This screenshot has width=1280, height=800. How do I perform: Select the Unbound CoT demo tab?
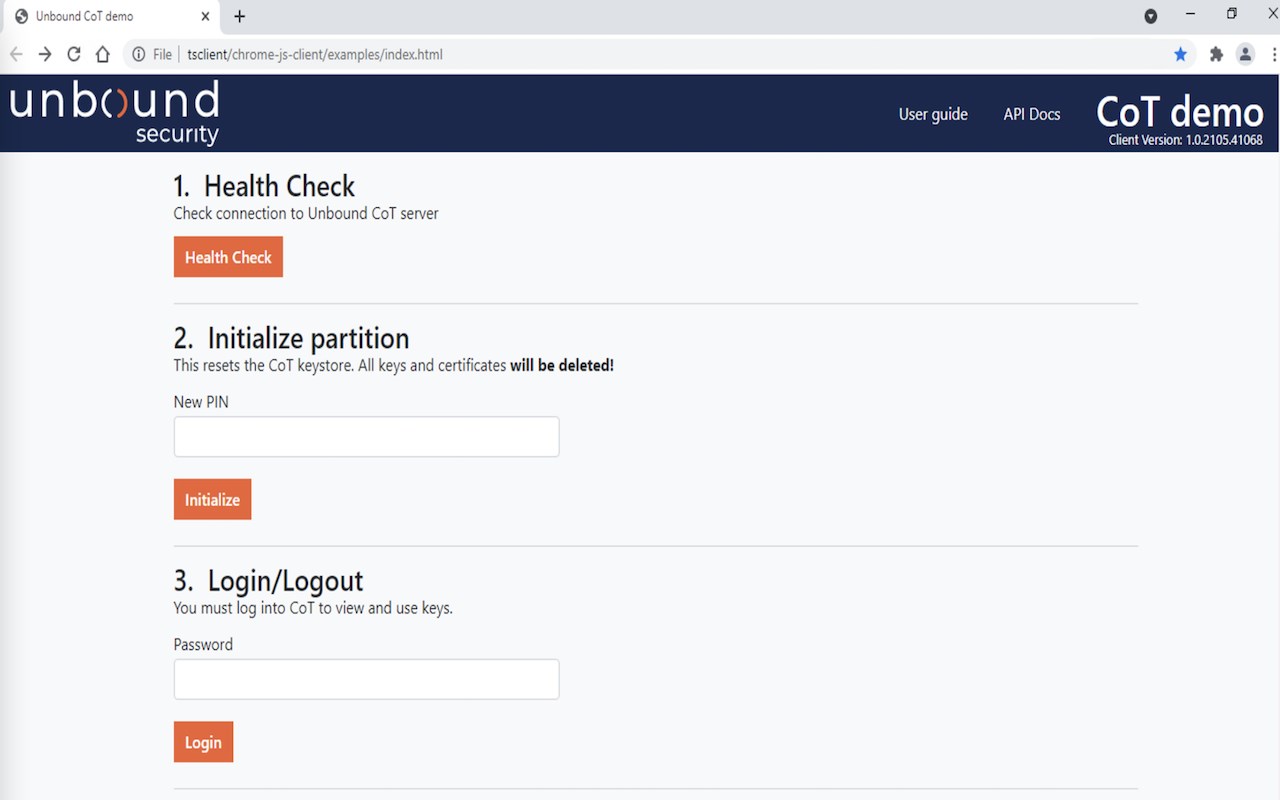pyautogui.click(x=110, y=16)
